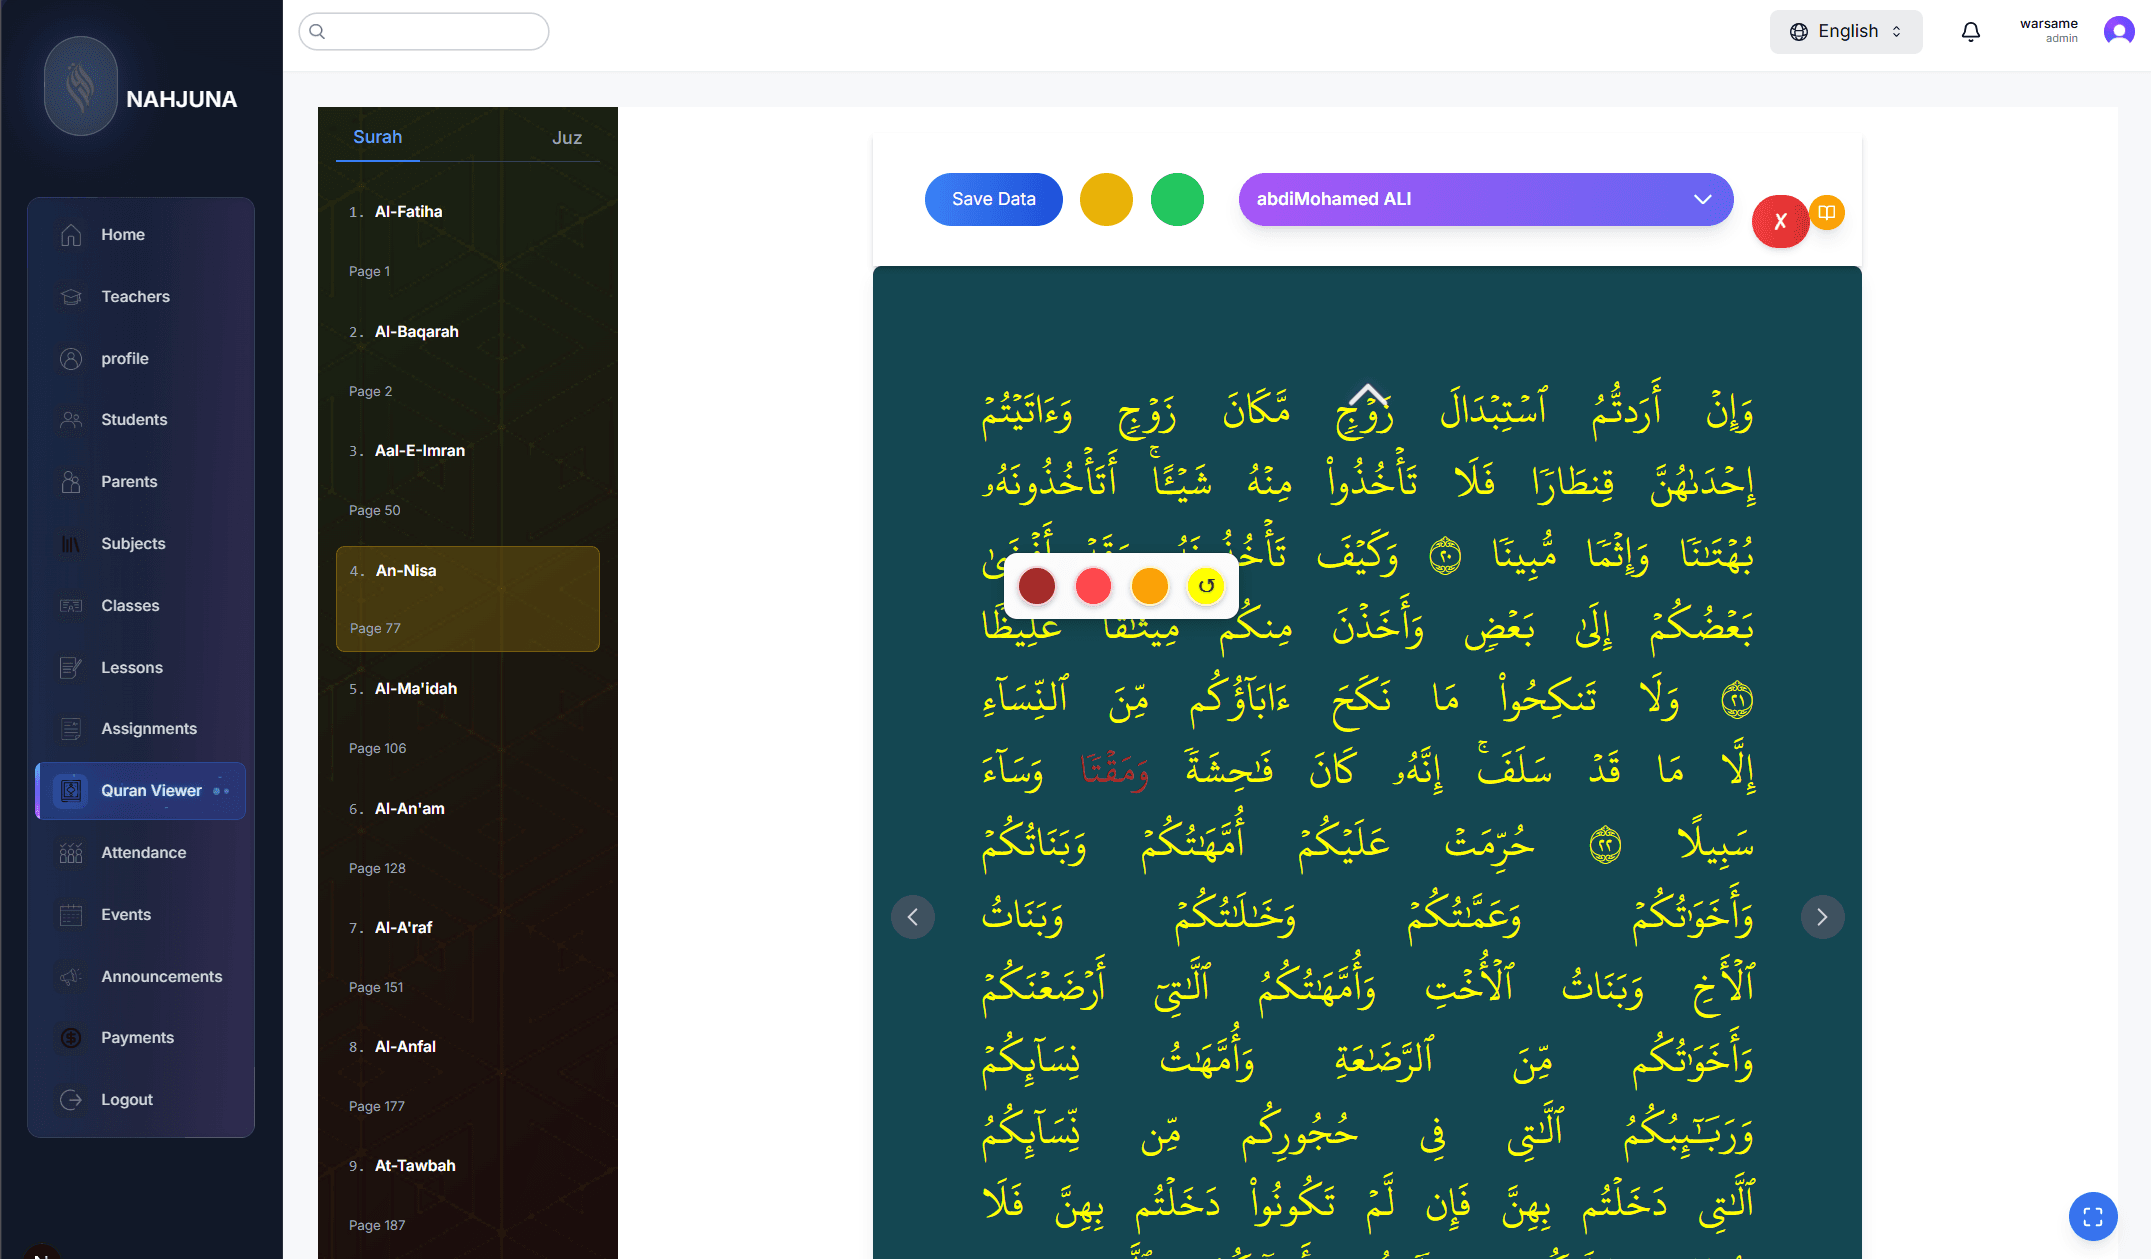Click verse 21 end marker
The height and width of the screenshot is (1259, 2151).
pos(1737,700)
